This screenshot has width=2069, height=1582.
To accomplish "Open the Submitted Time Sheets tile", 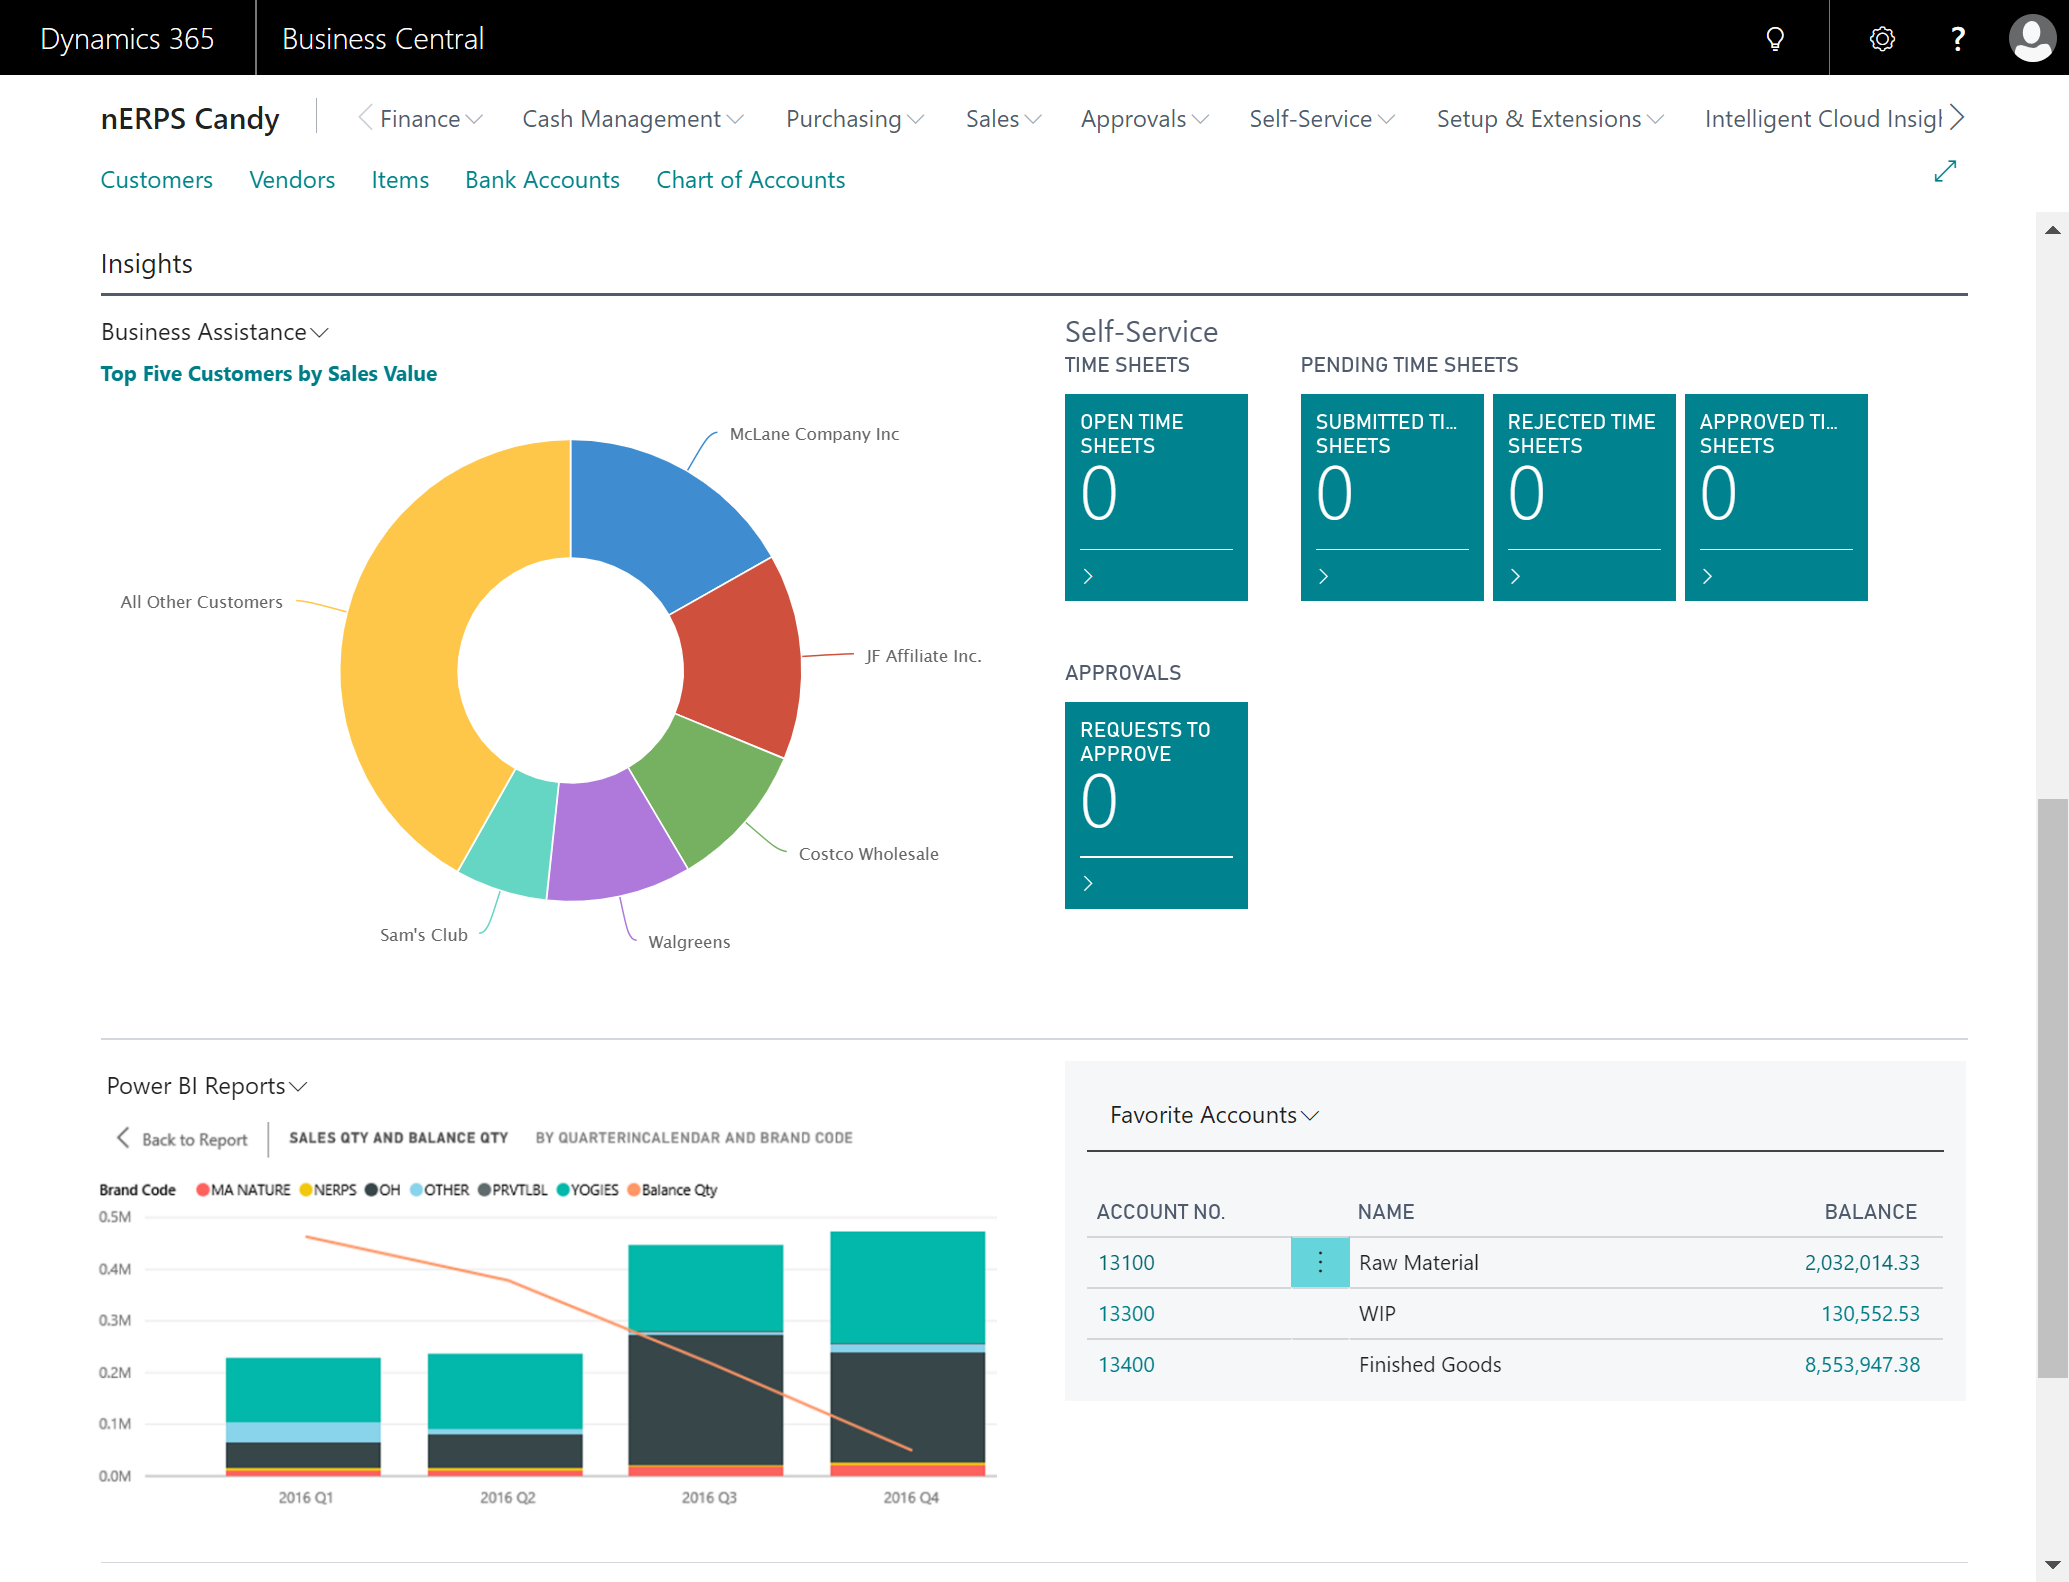I will pyautogui.click(x=1392, y=497).
